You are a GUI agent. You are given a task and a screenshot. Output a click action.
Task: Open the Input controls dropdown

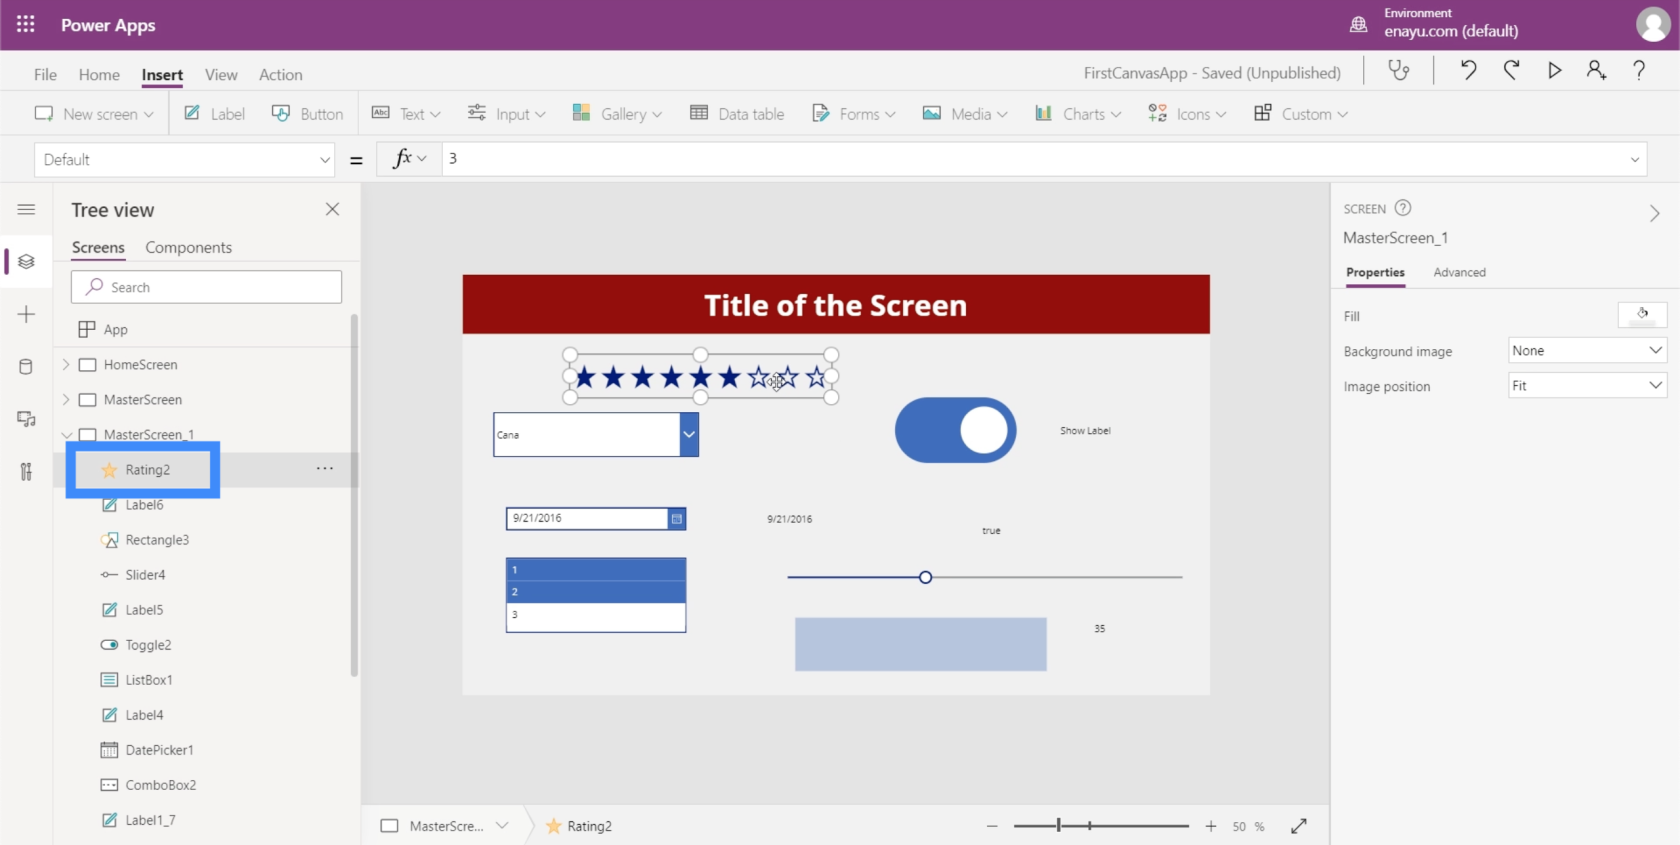(x=507, y=114)
